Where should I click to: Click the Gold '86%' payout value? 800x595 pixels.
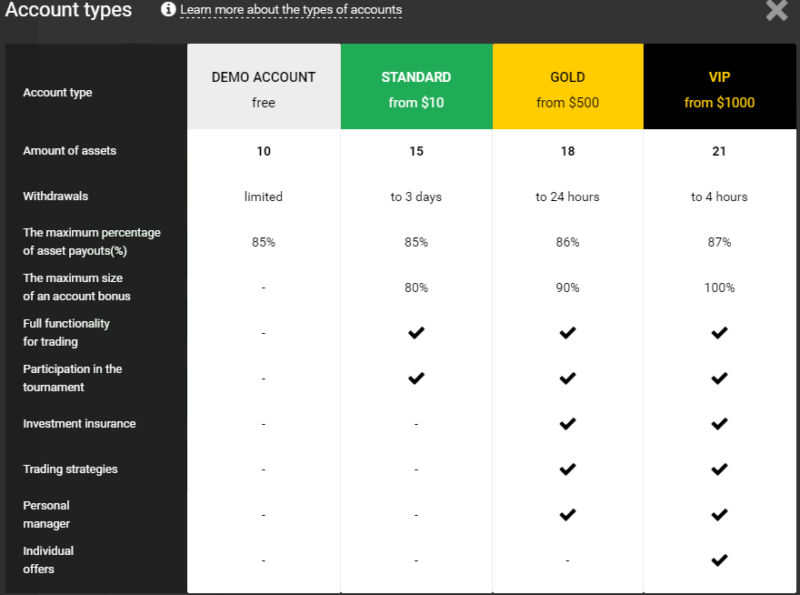[568, 242]
